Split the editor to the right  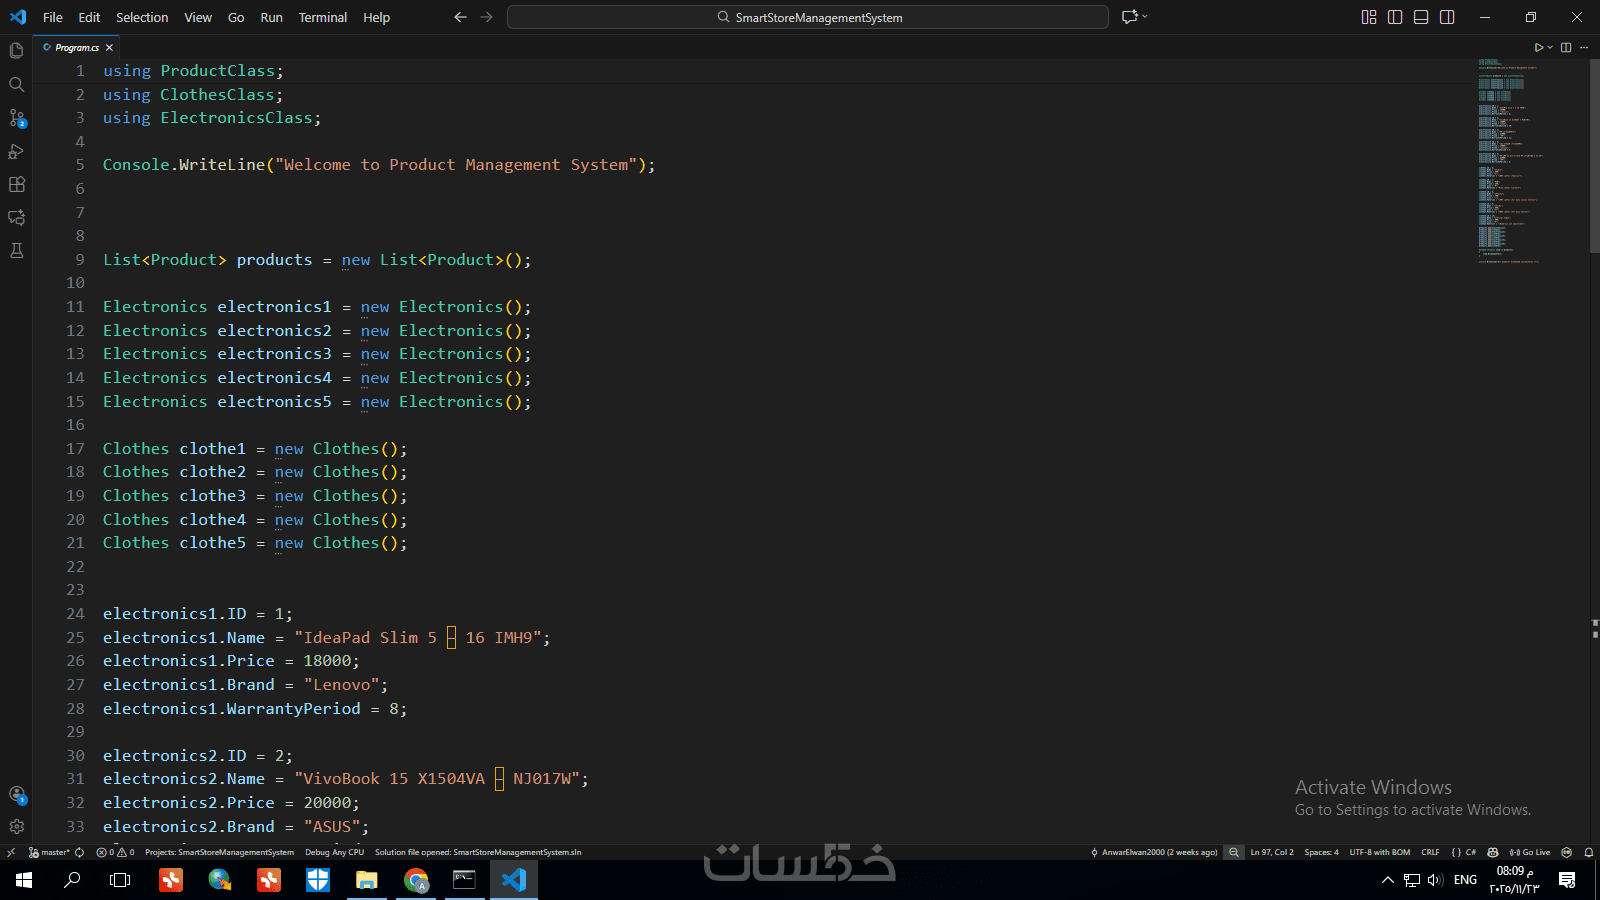[1566, 47]
